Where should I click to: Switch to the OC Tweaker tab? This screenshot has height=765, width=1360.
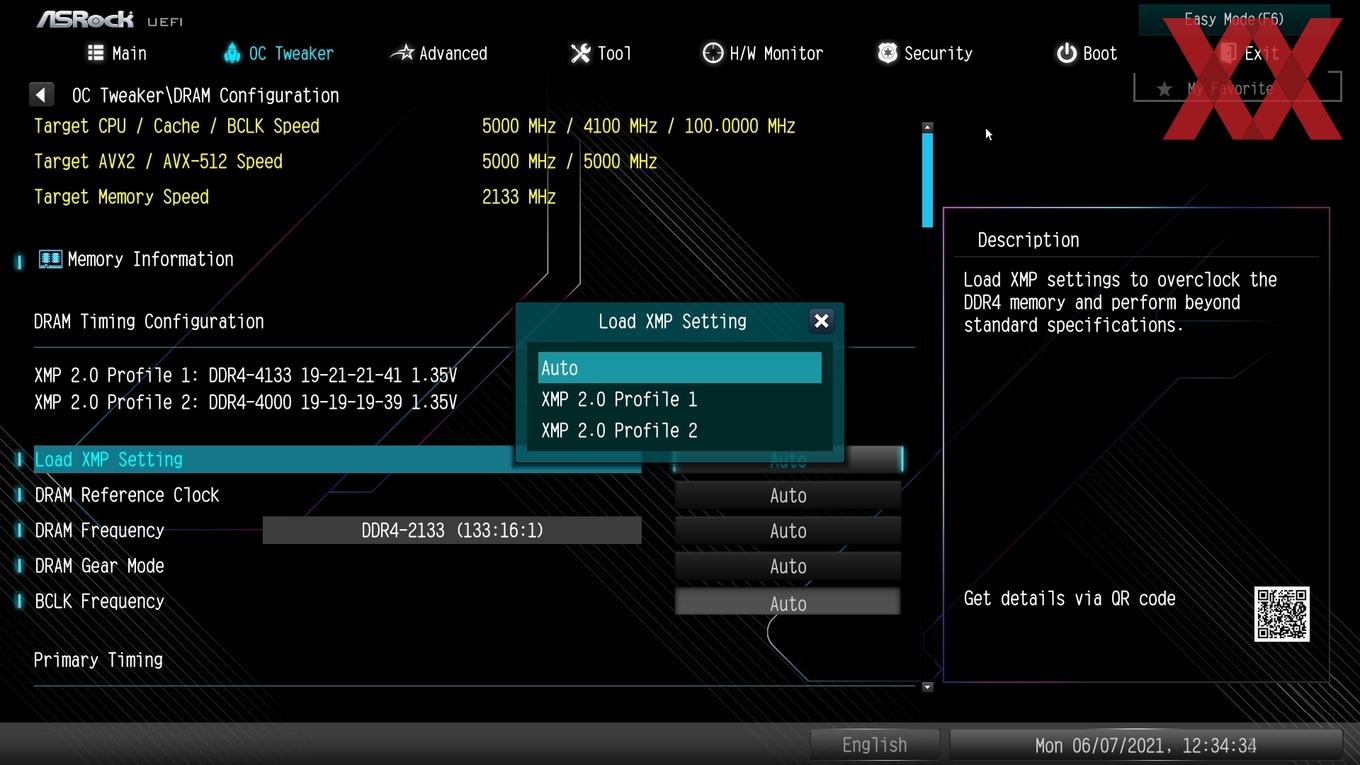(277, 53)
